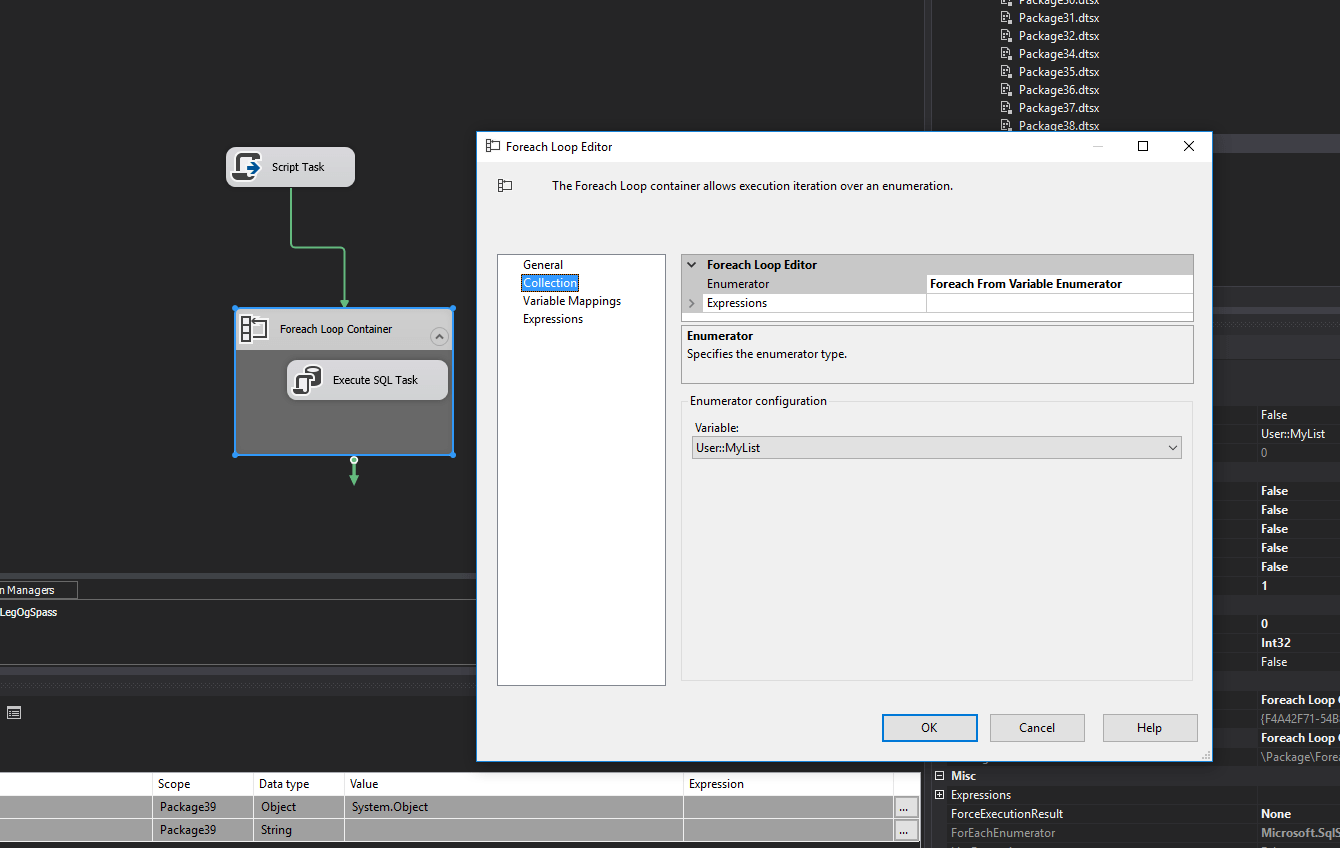Expand the Expressions row in the Collection grid
The width and height of the screenshot is (1340, 848).
[691, 303]
